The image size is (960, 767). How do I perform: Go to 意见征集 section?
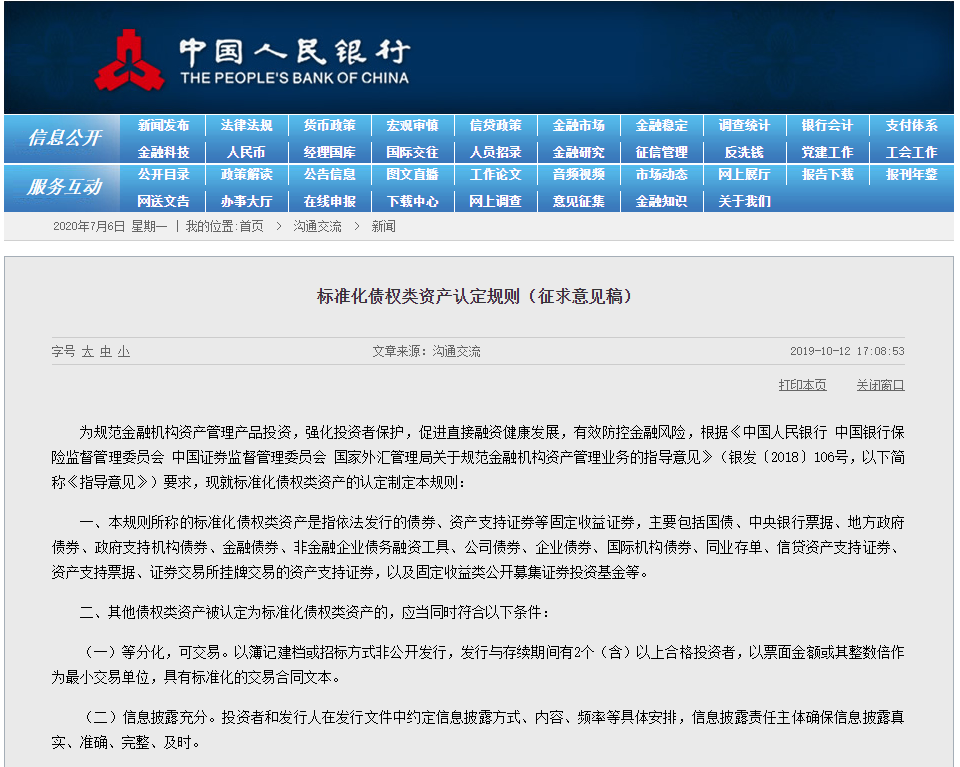point(579,201)
